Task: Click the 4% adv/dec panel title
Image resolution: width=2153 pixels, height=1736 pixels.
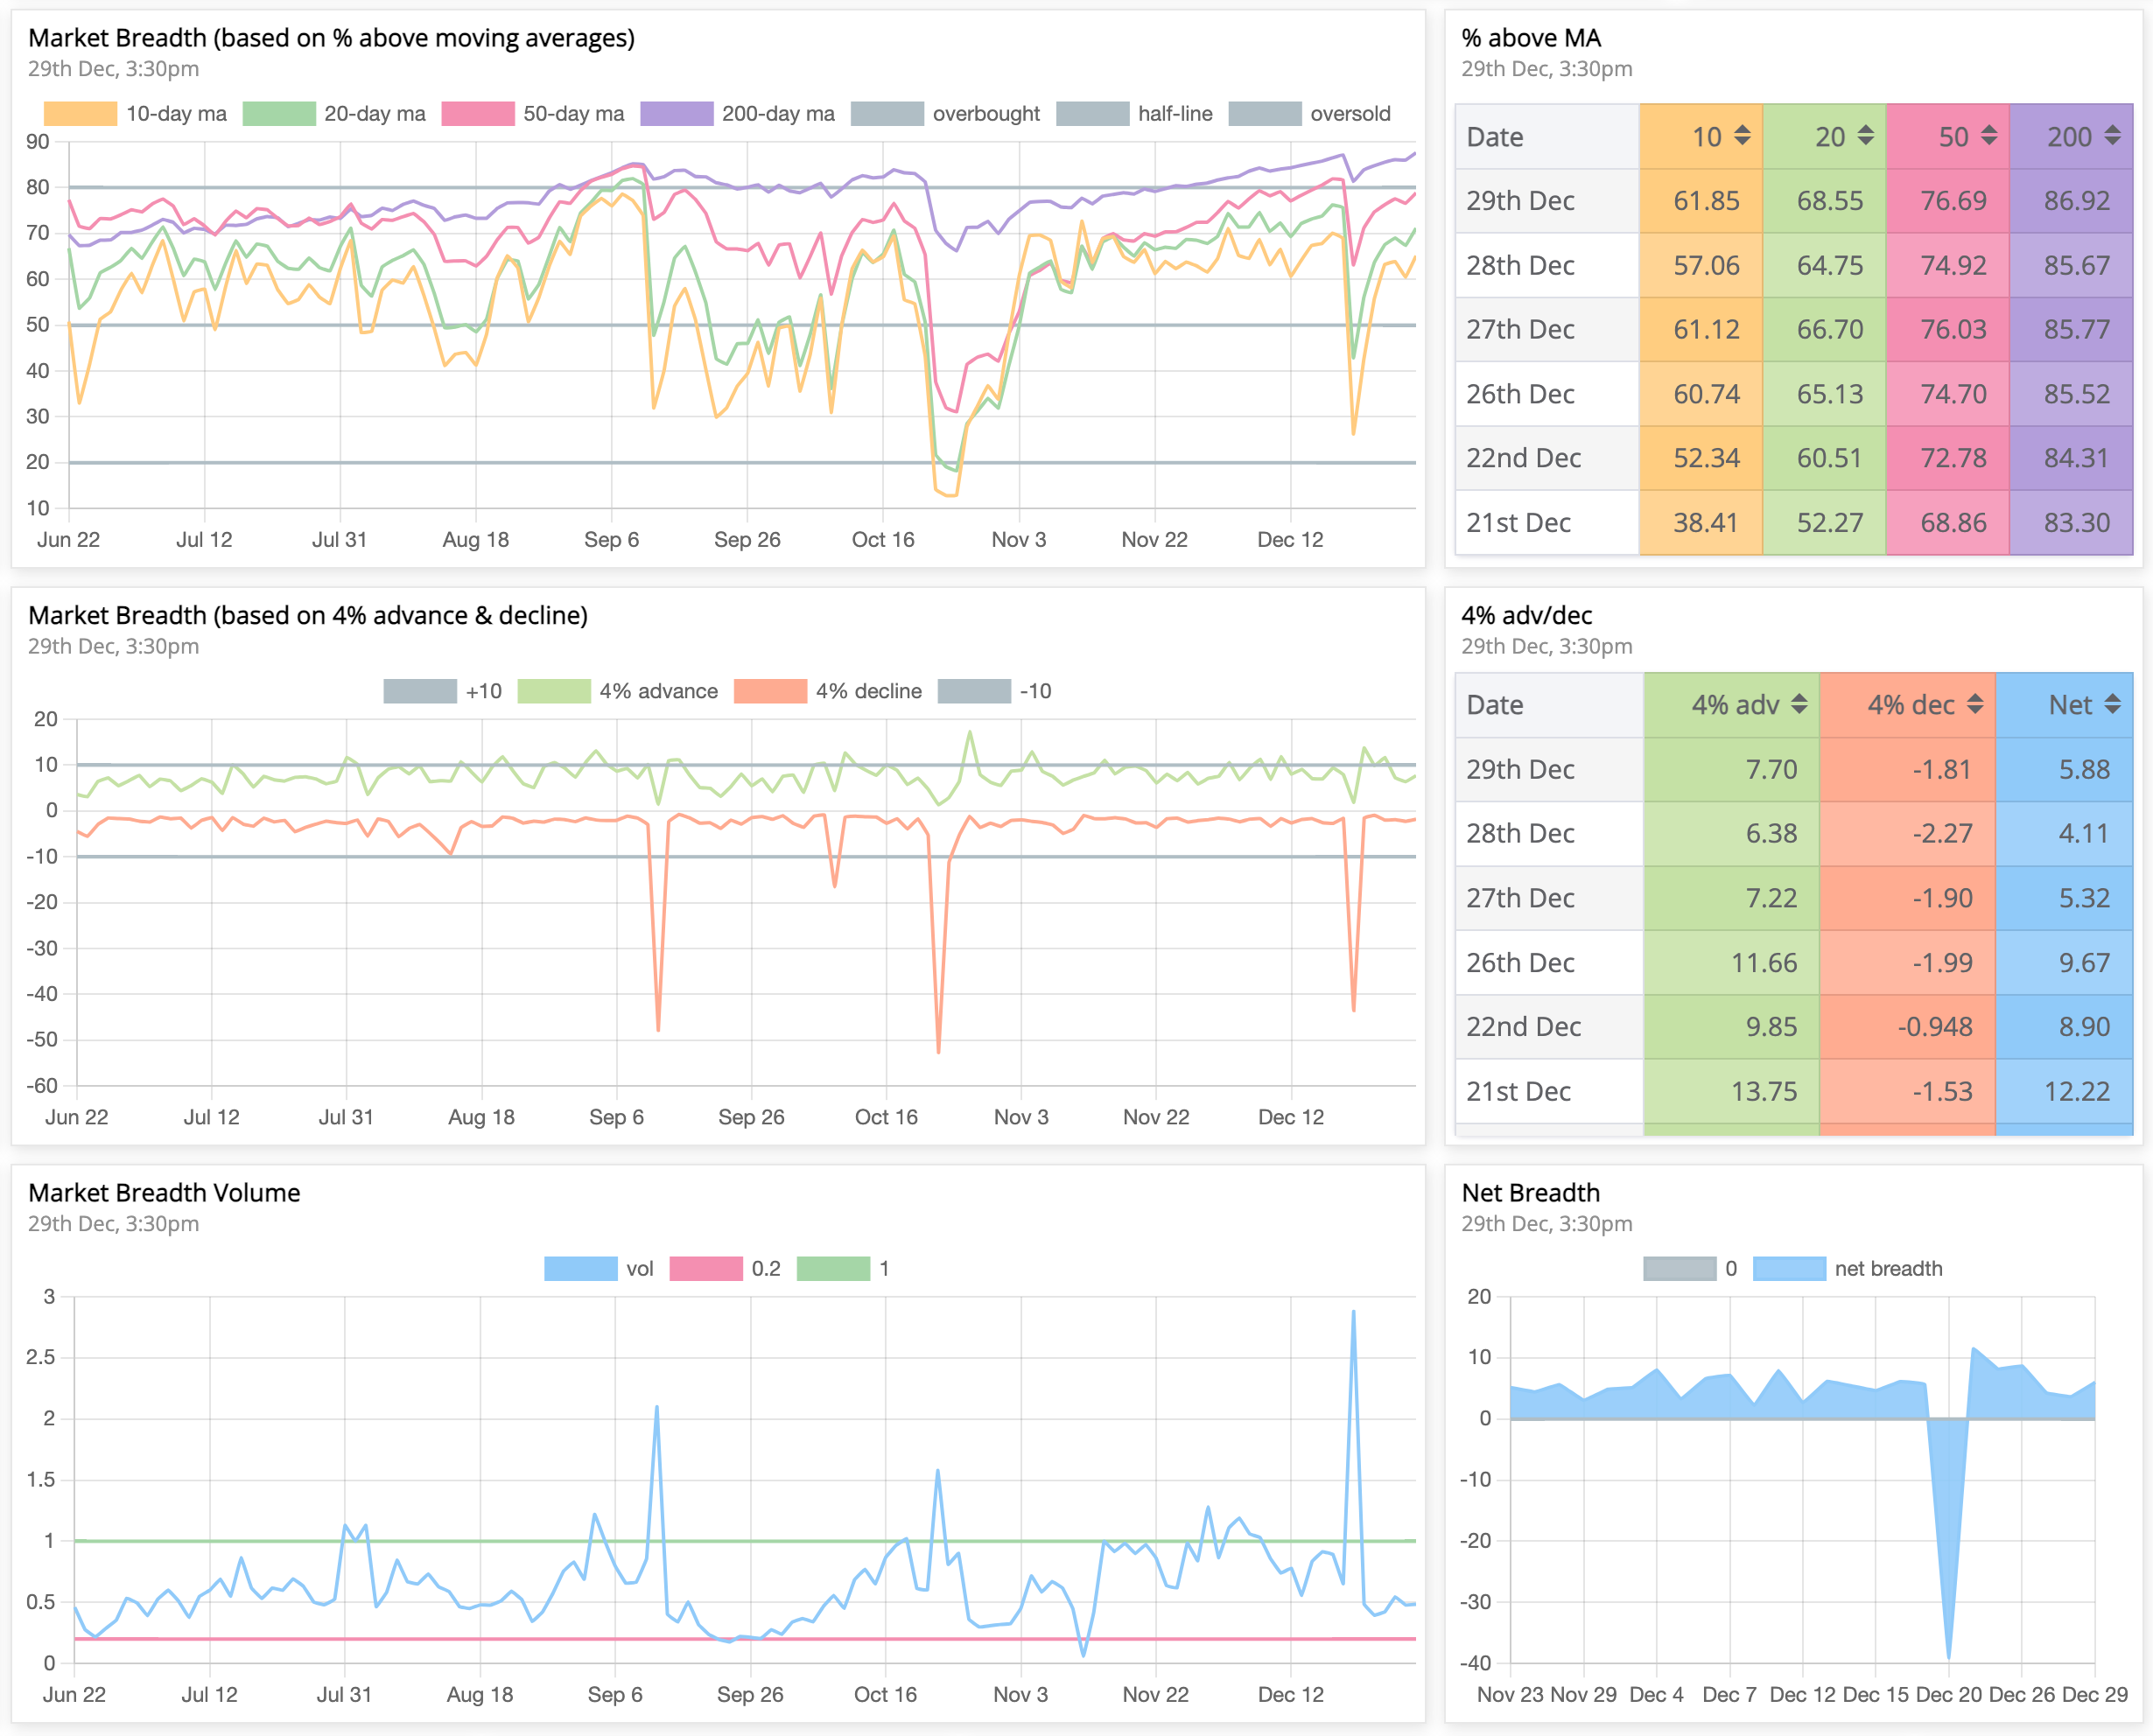Action: point(1526,616)
